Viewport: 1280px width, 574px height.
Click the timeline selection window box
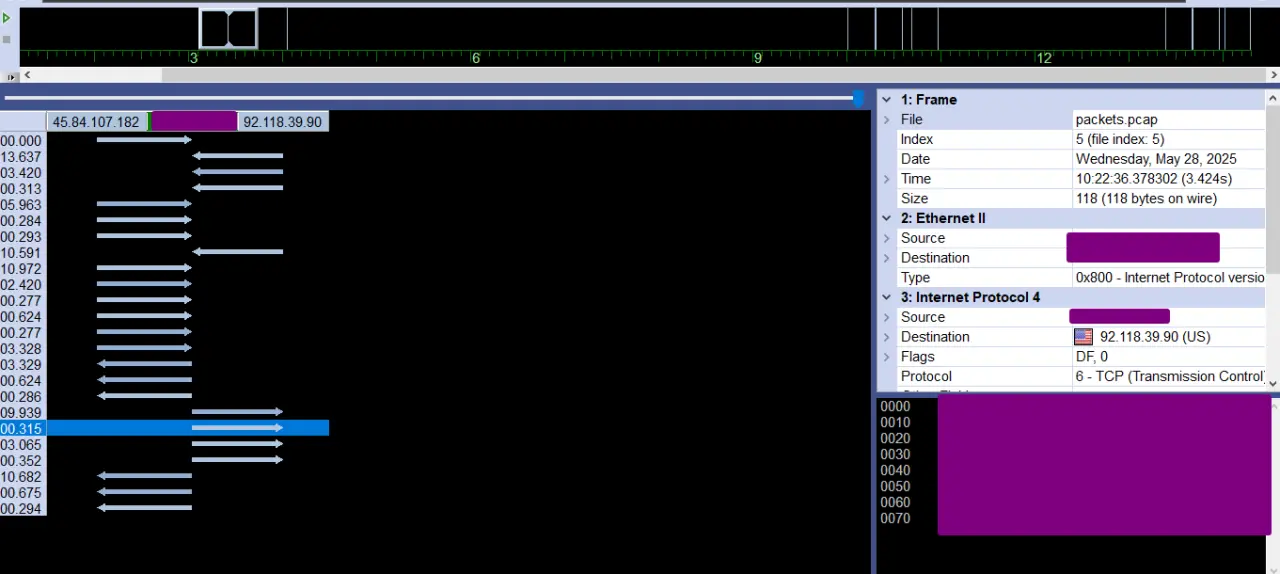[x=228, y=28]
